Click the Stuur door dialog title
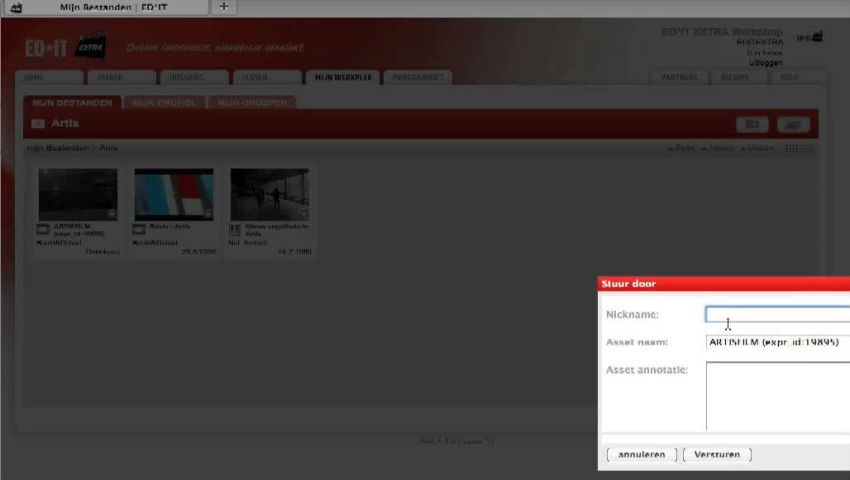850x480 pixels. (629, 284)
